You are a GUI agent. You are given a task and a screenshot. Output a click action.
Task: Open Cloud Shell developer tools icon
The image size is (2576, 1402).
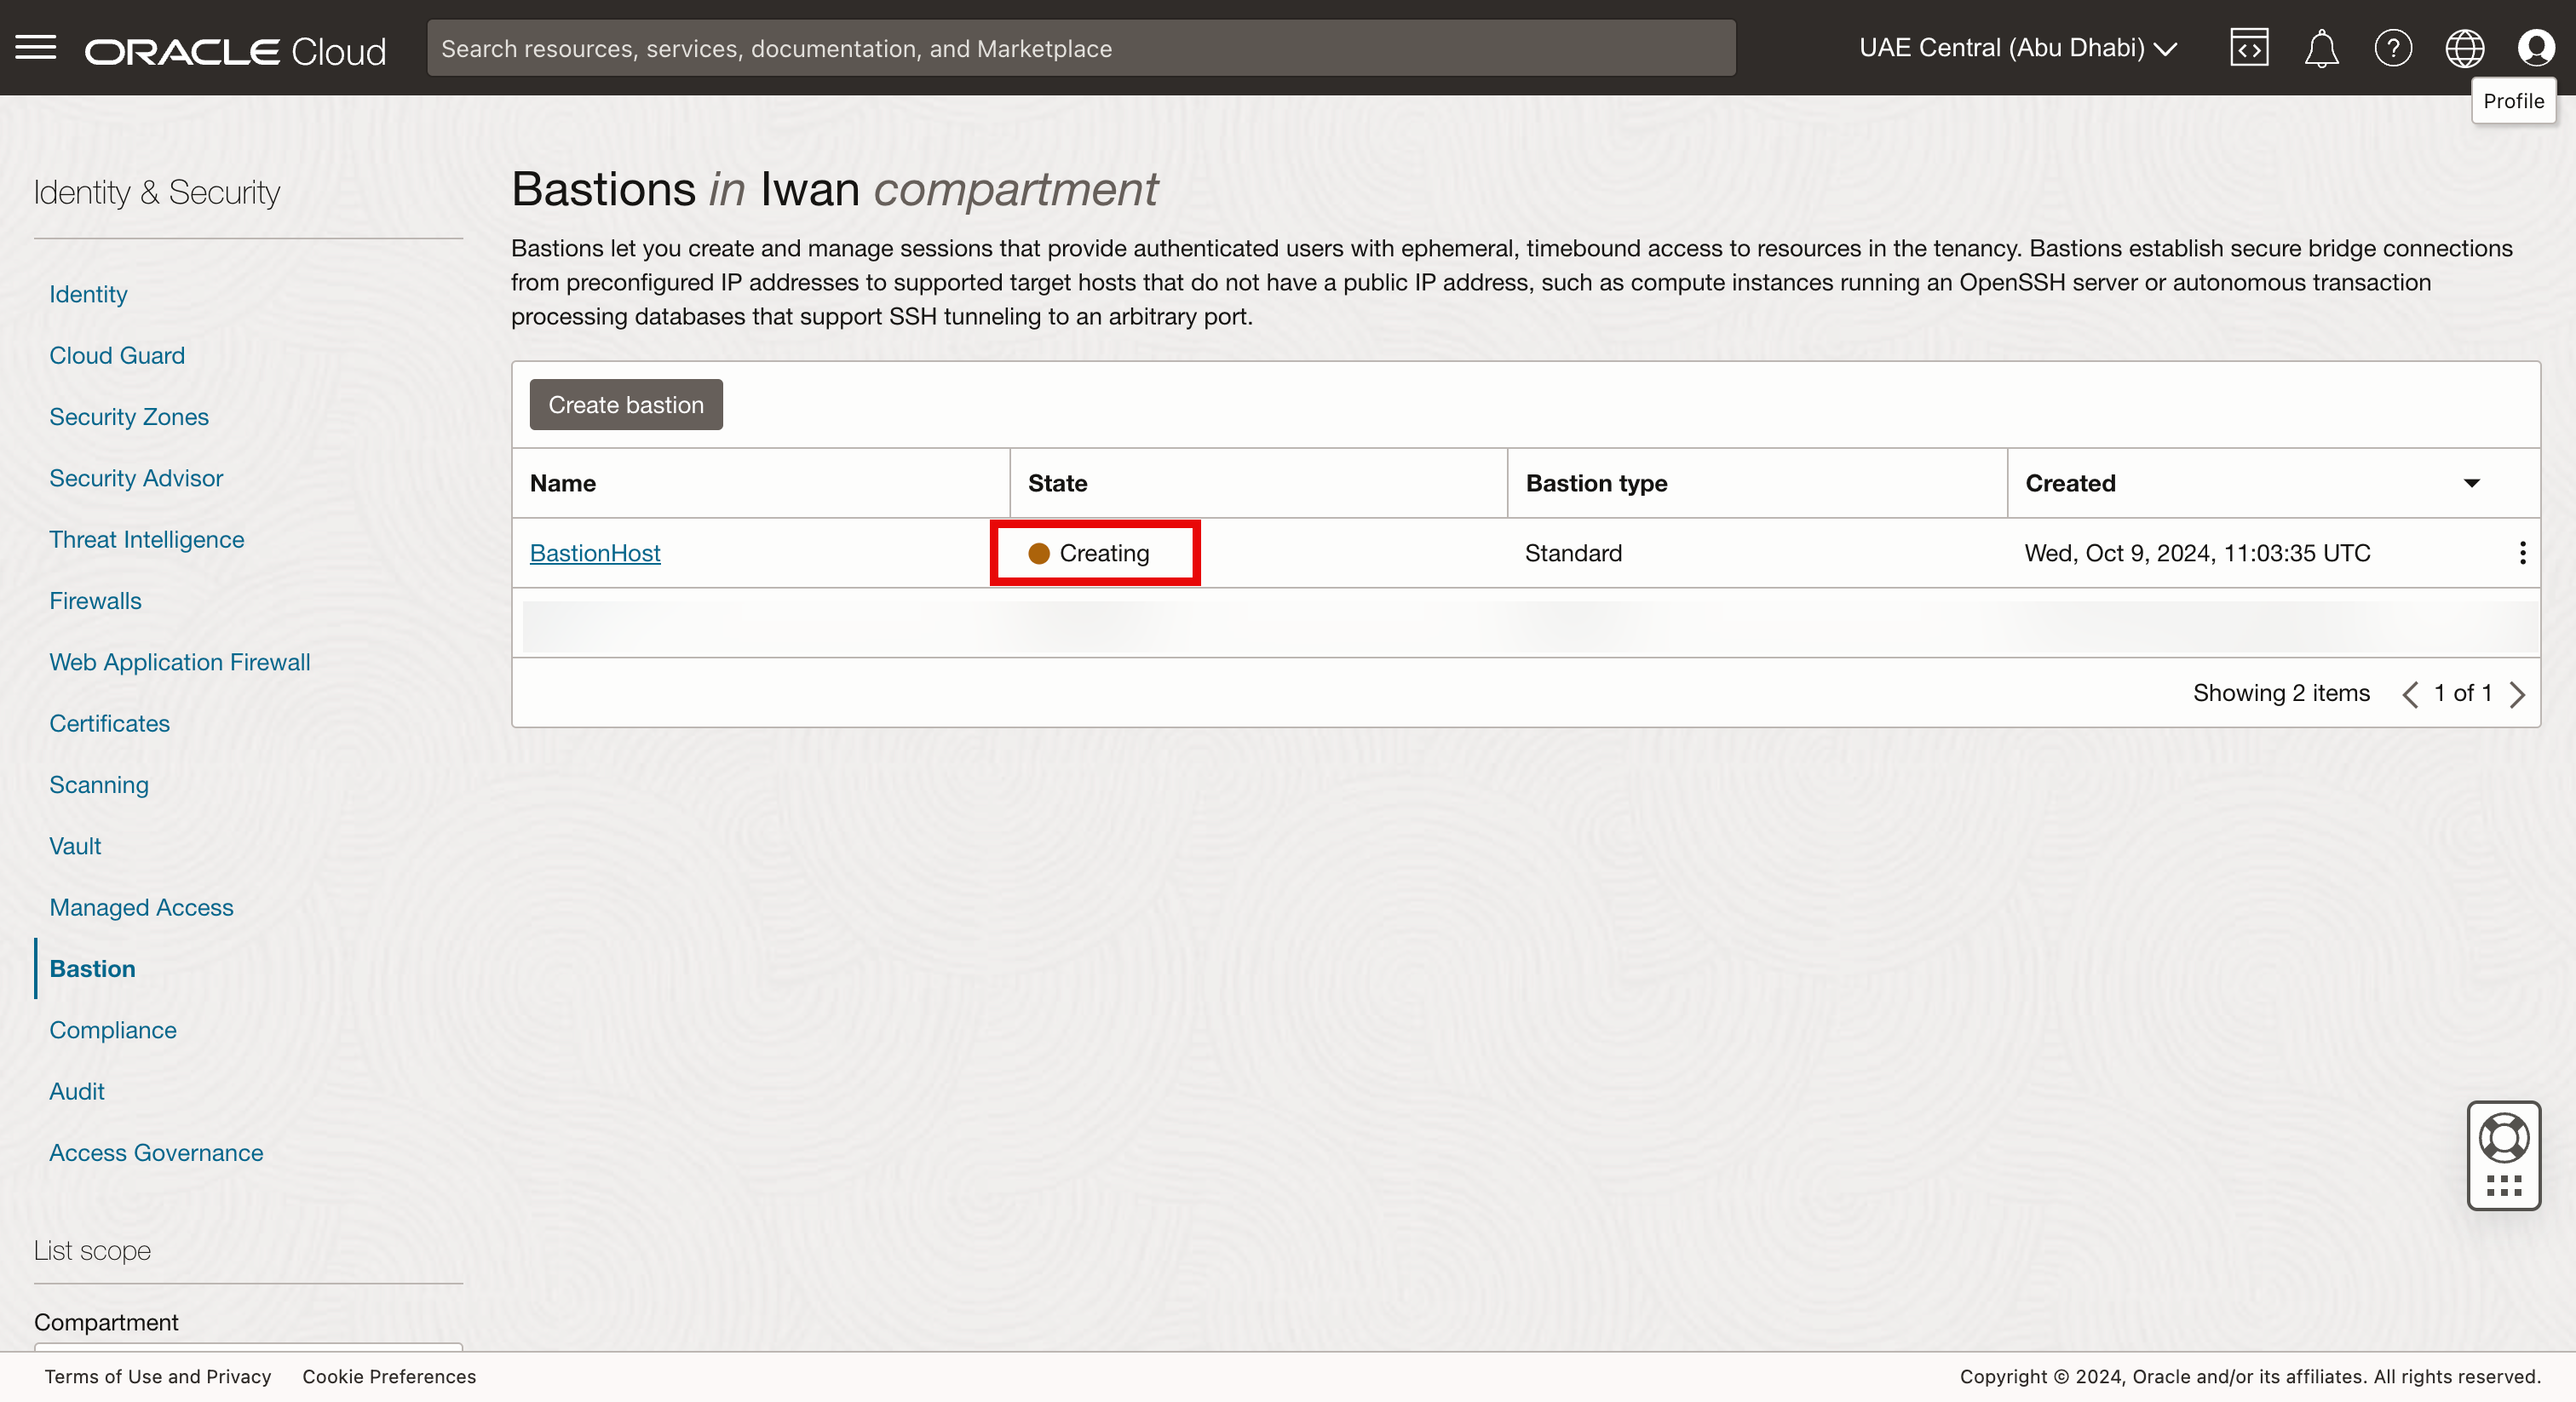point(2249,48)
